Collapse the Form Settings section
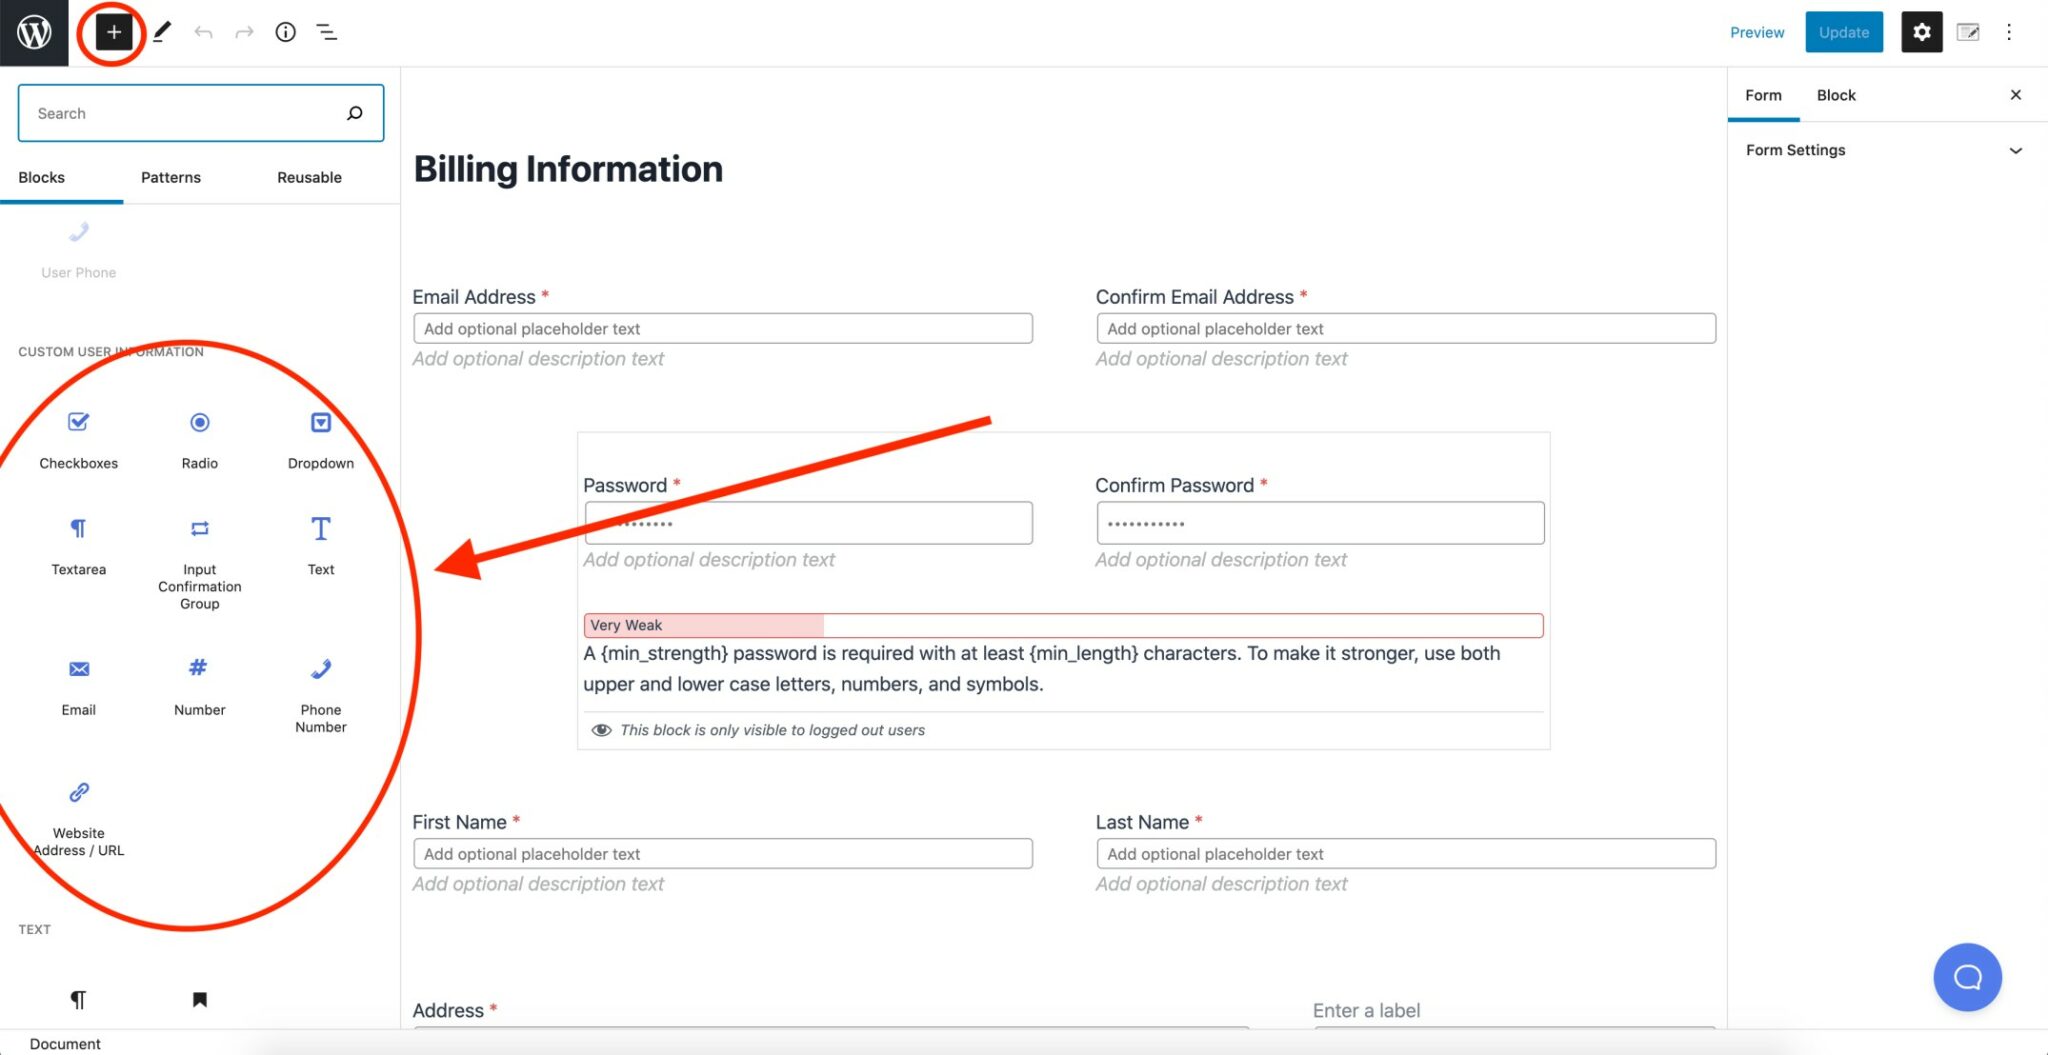 (x=2016, y=150)
